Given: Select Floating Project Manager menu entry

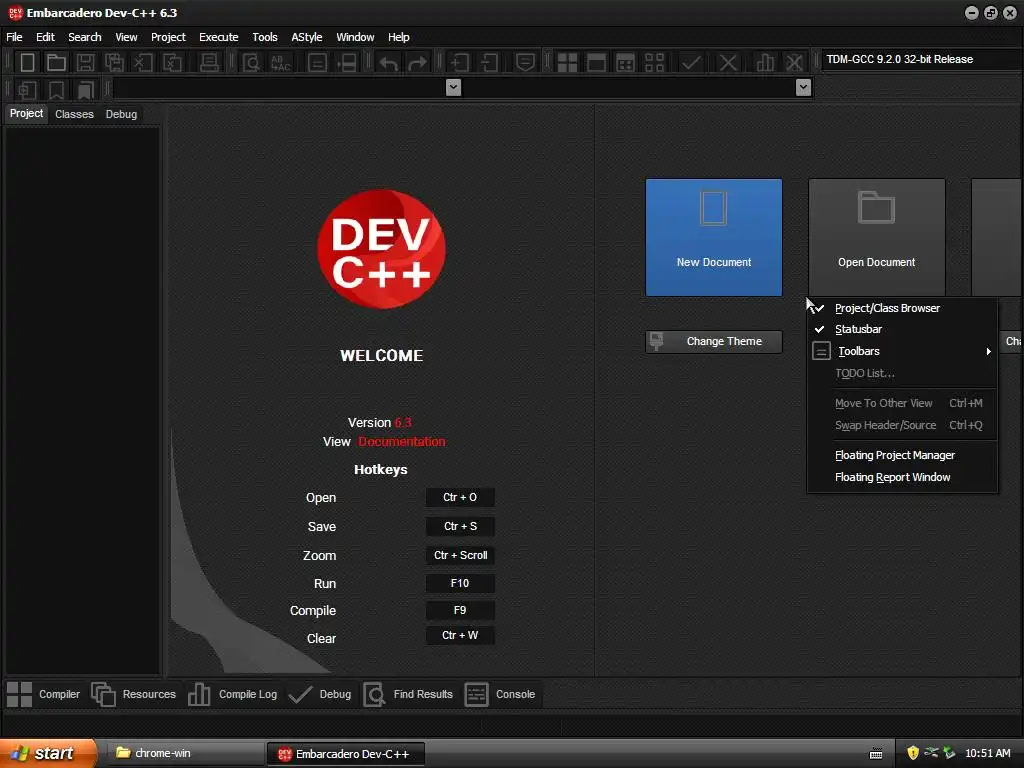Looking at the screenshot, I should point(902,455).
